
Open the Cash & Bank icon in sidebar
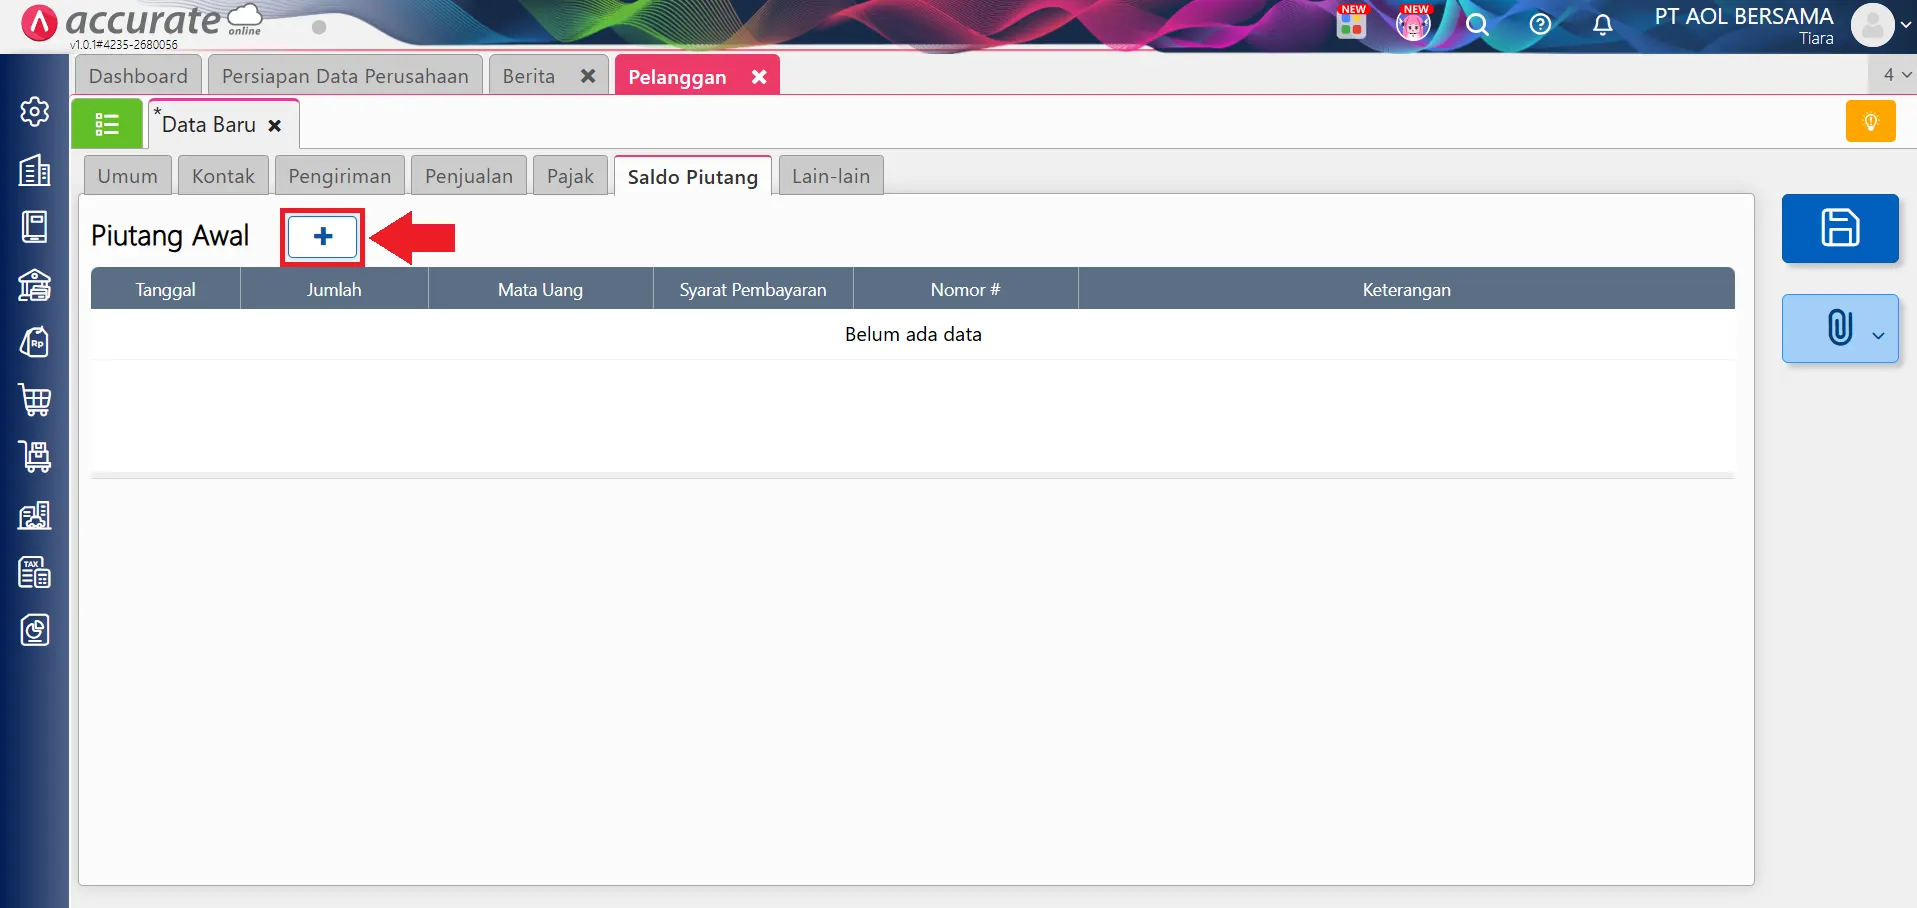click(35, 285)
